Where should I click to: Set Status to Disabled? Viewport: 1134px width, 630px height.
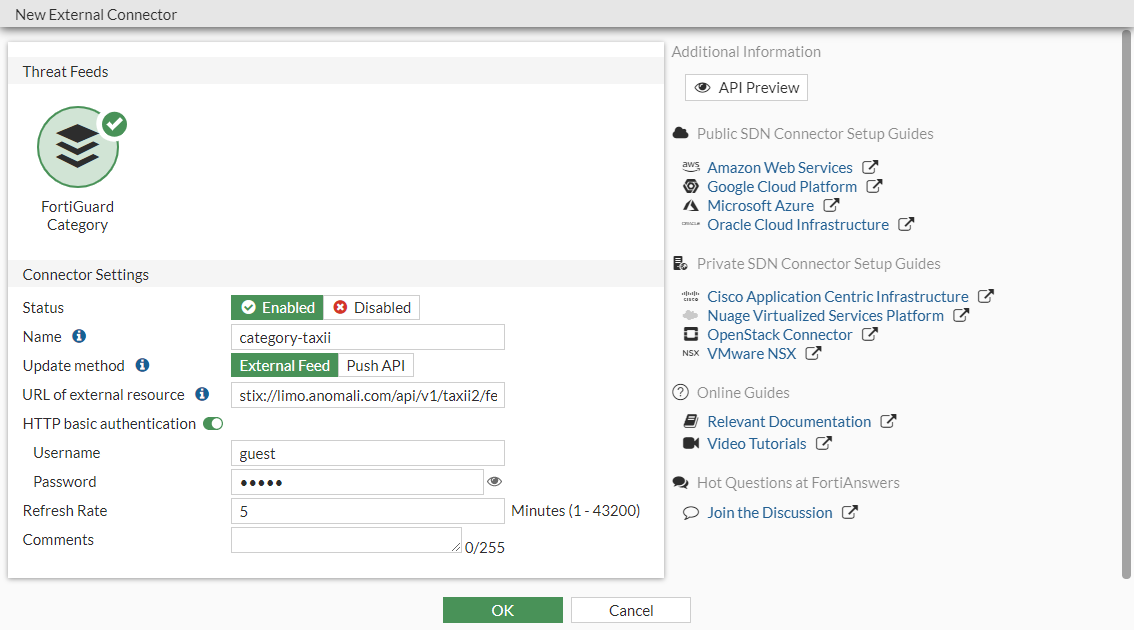coord(372,307)
